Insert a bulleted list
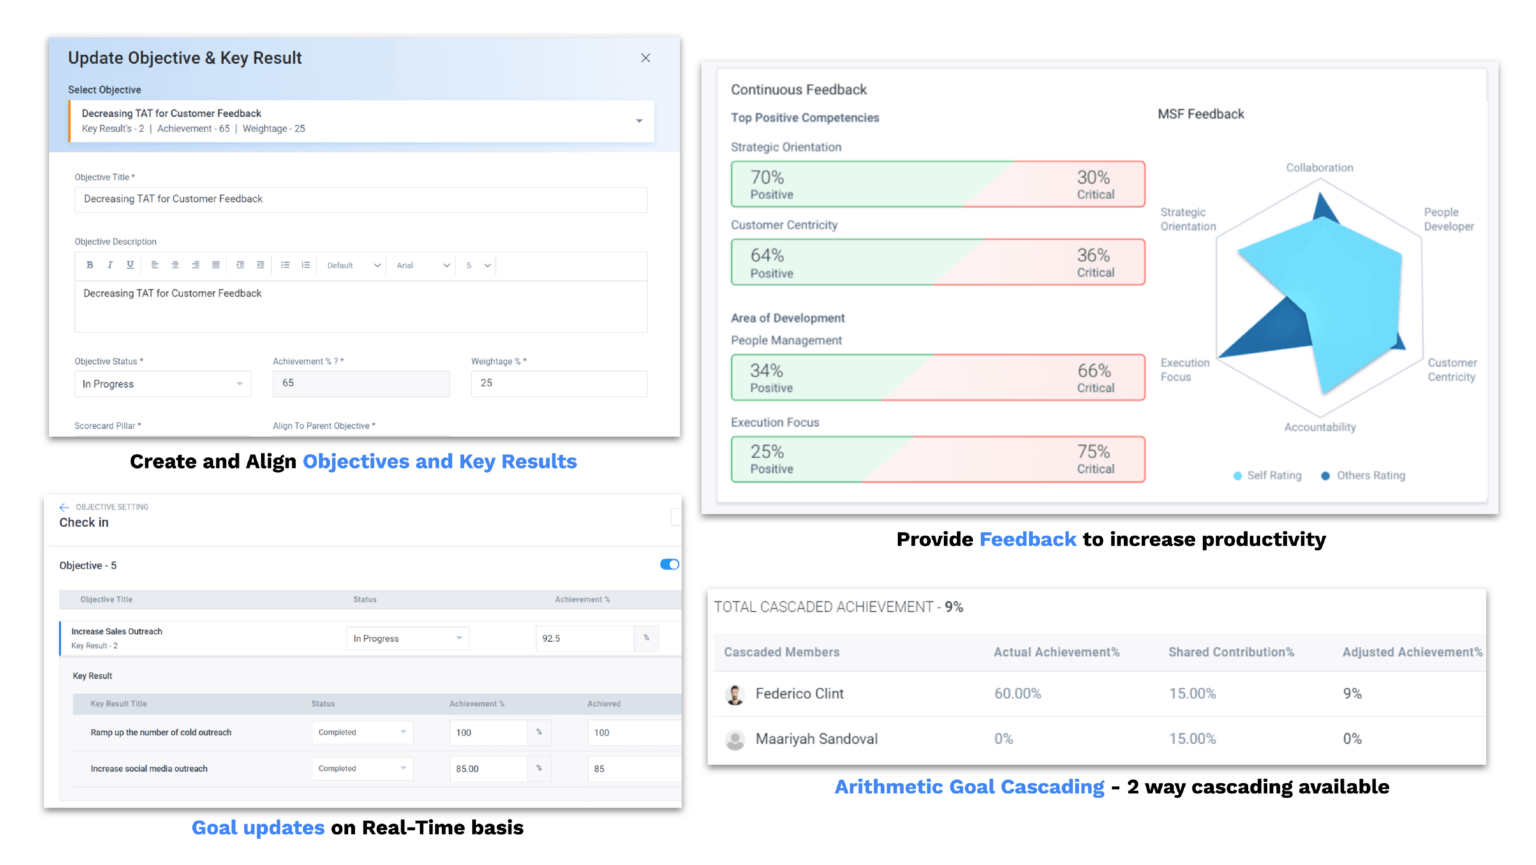Screen dimensions: 1536x865 pos(285,265)
